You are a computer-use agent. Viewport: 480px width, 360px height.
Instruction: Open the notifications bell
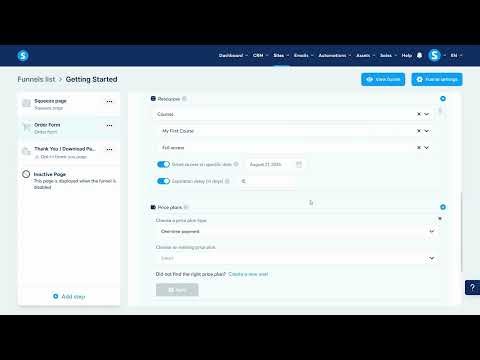coord(419,55)
